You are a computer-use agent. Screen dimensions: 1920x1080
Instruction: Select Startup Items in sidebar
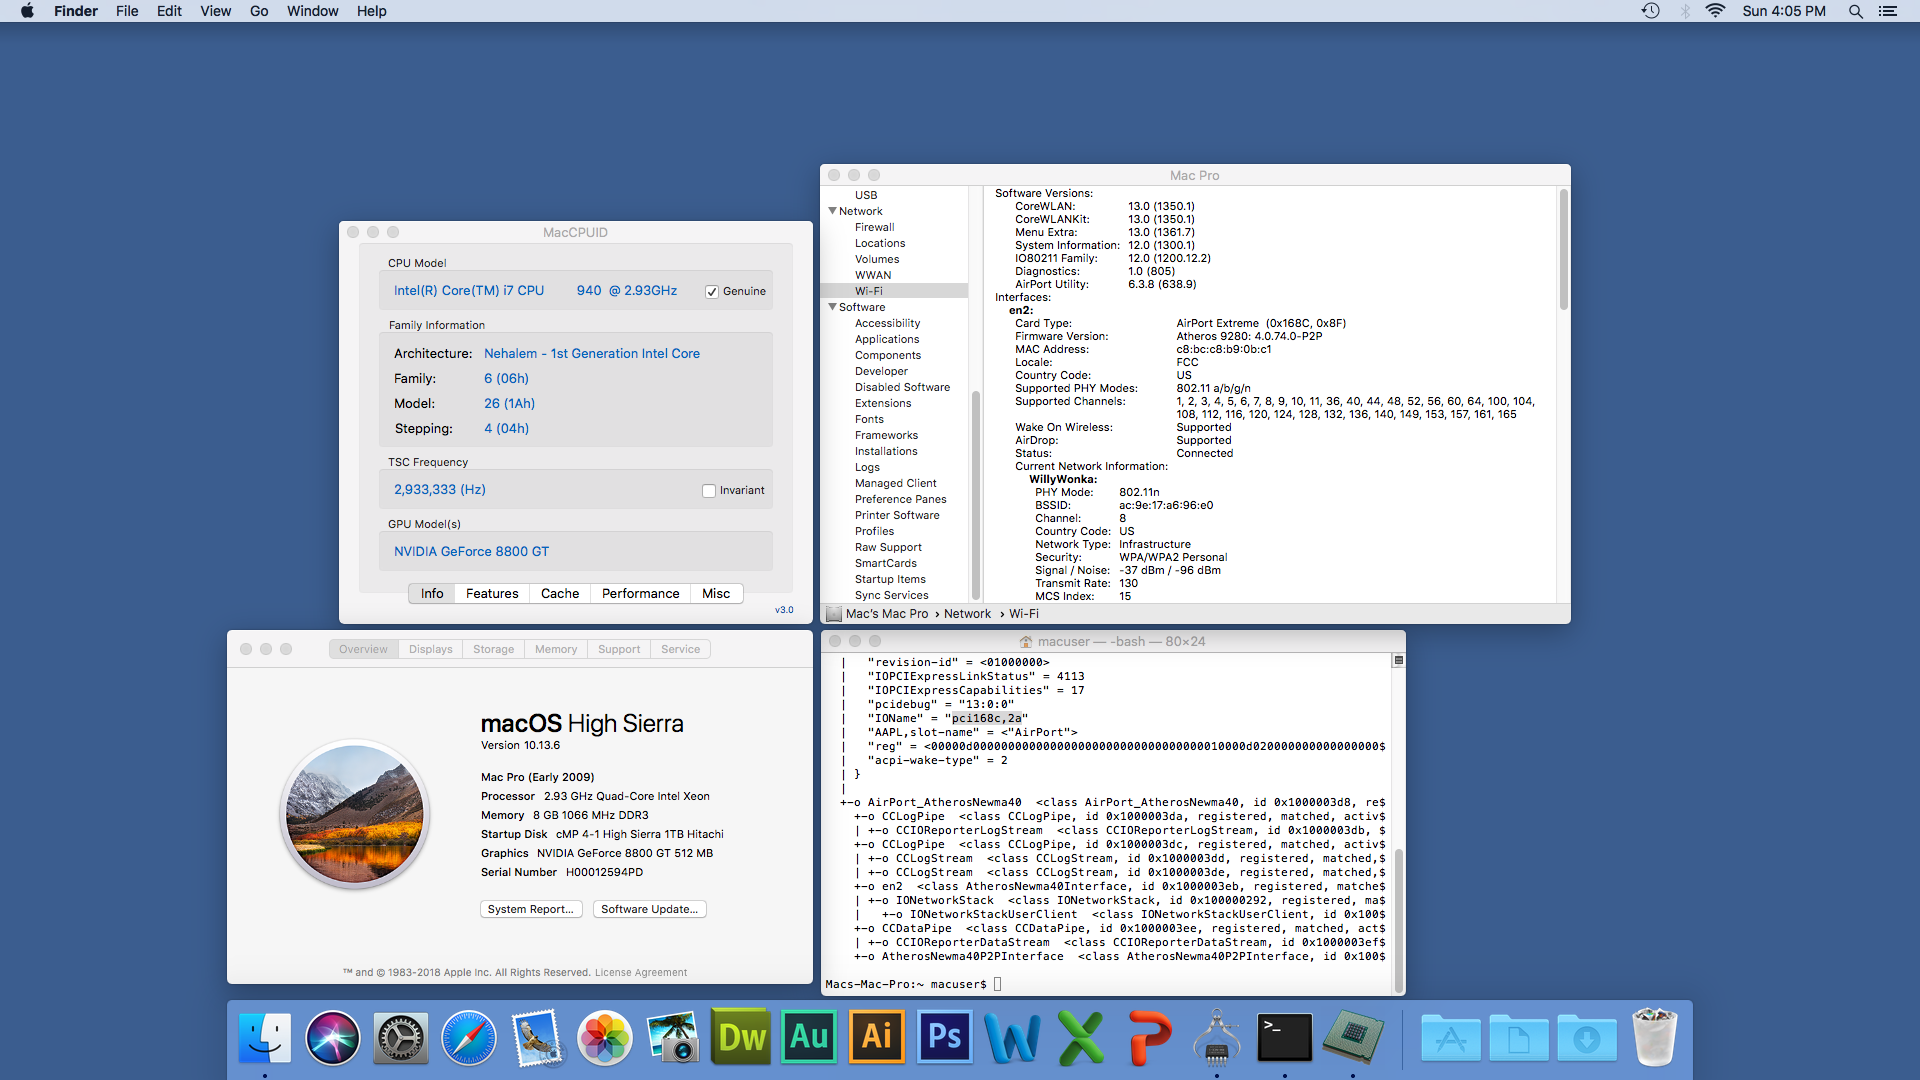tap(890, 579)
